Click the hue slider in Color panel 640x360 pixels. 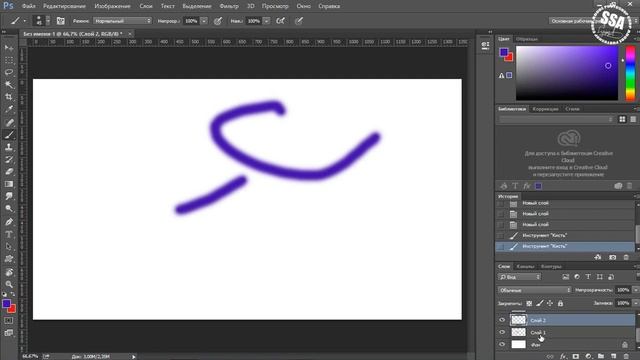[630, 73]
